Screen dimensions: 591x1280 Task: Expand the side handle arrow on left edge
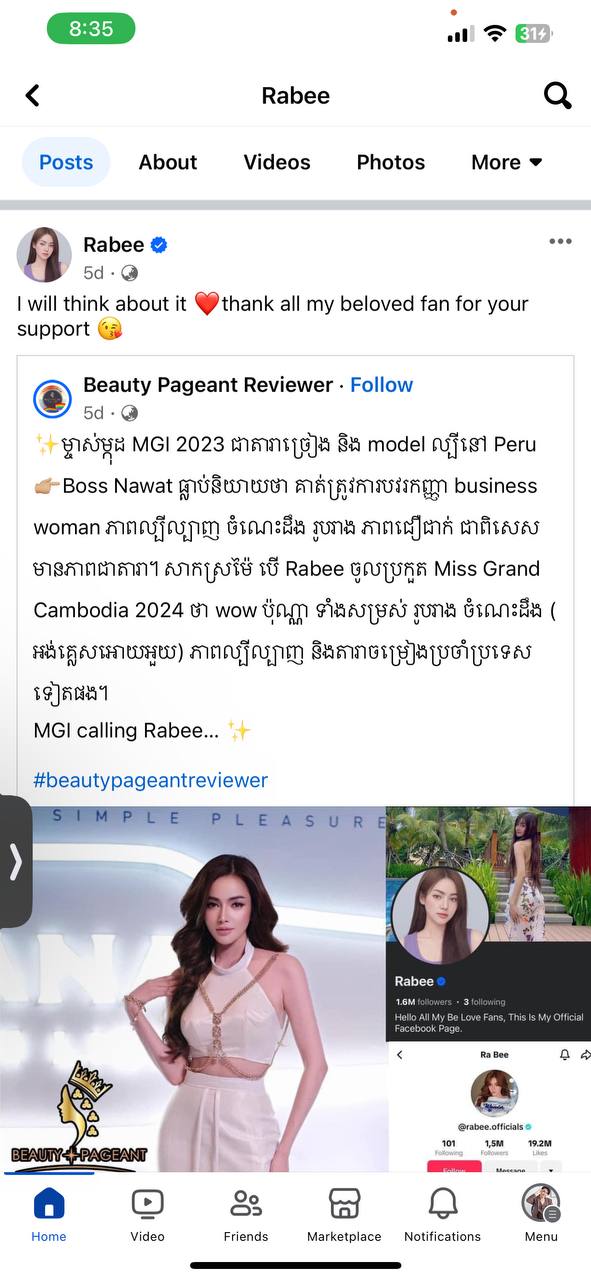click(x=15, y=861)
